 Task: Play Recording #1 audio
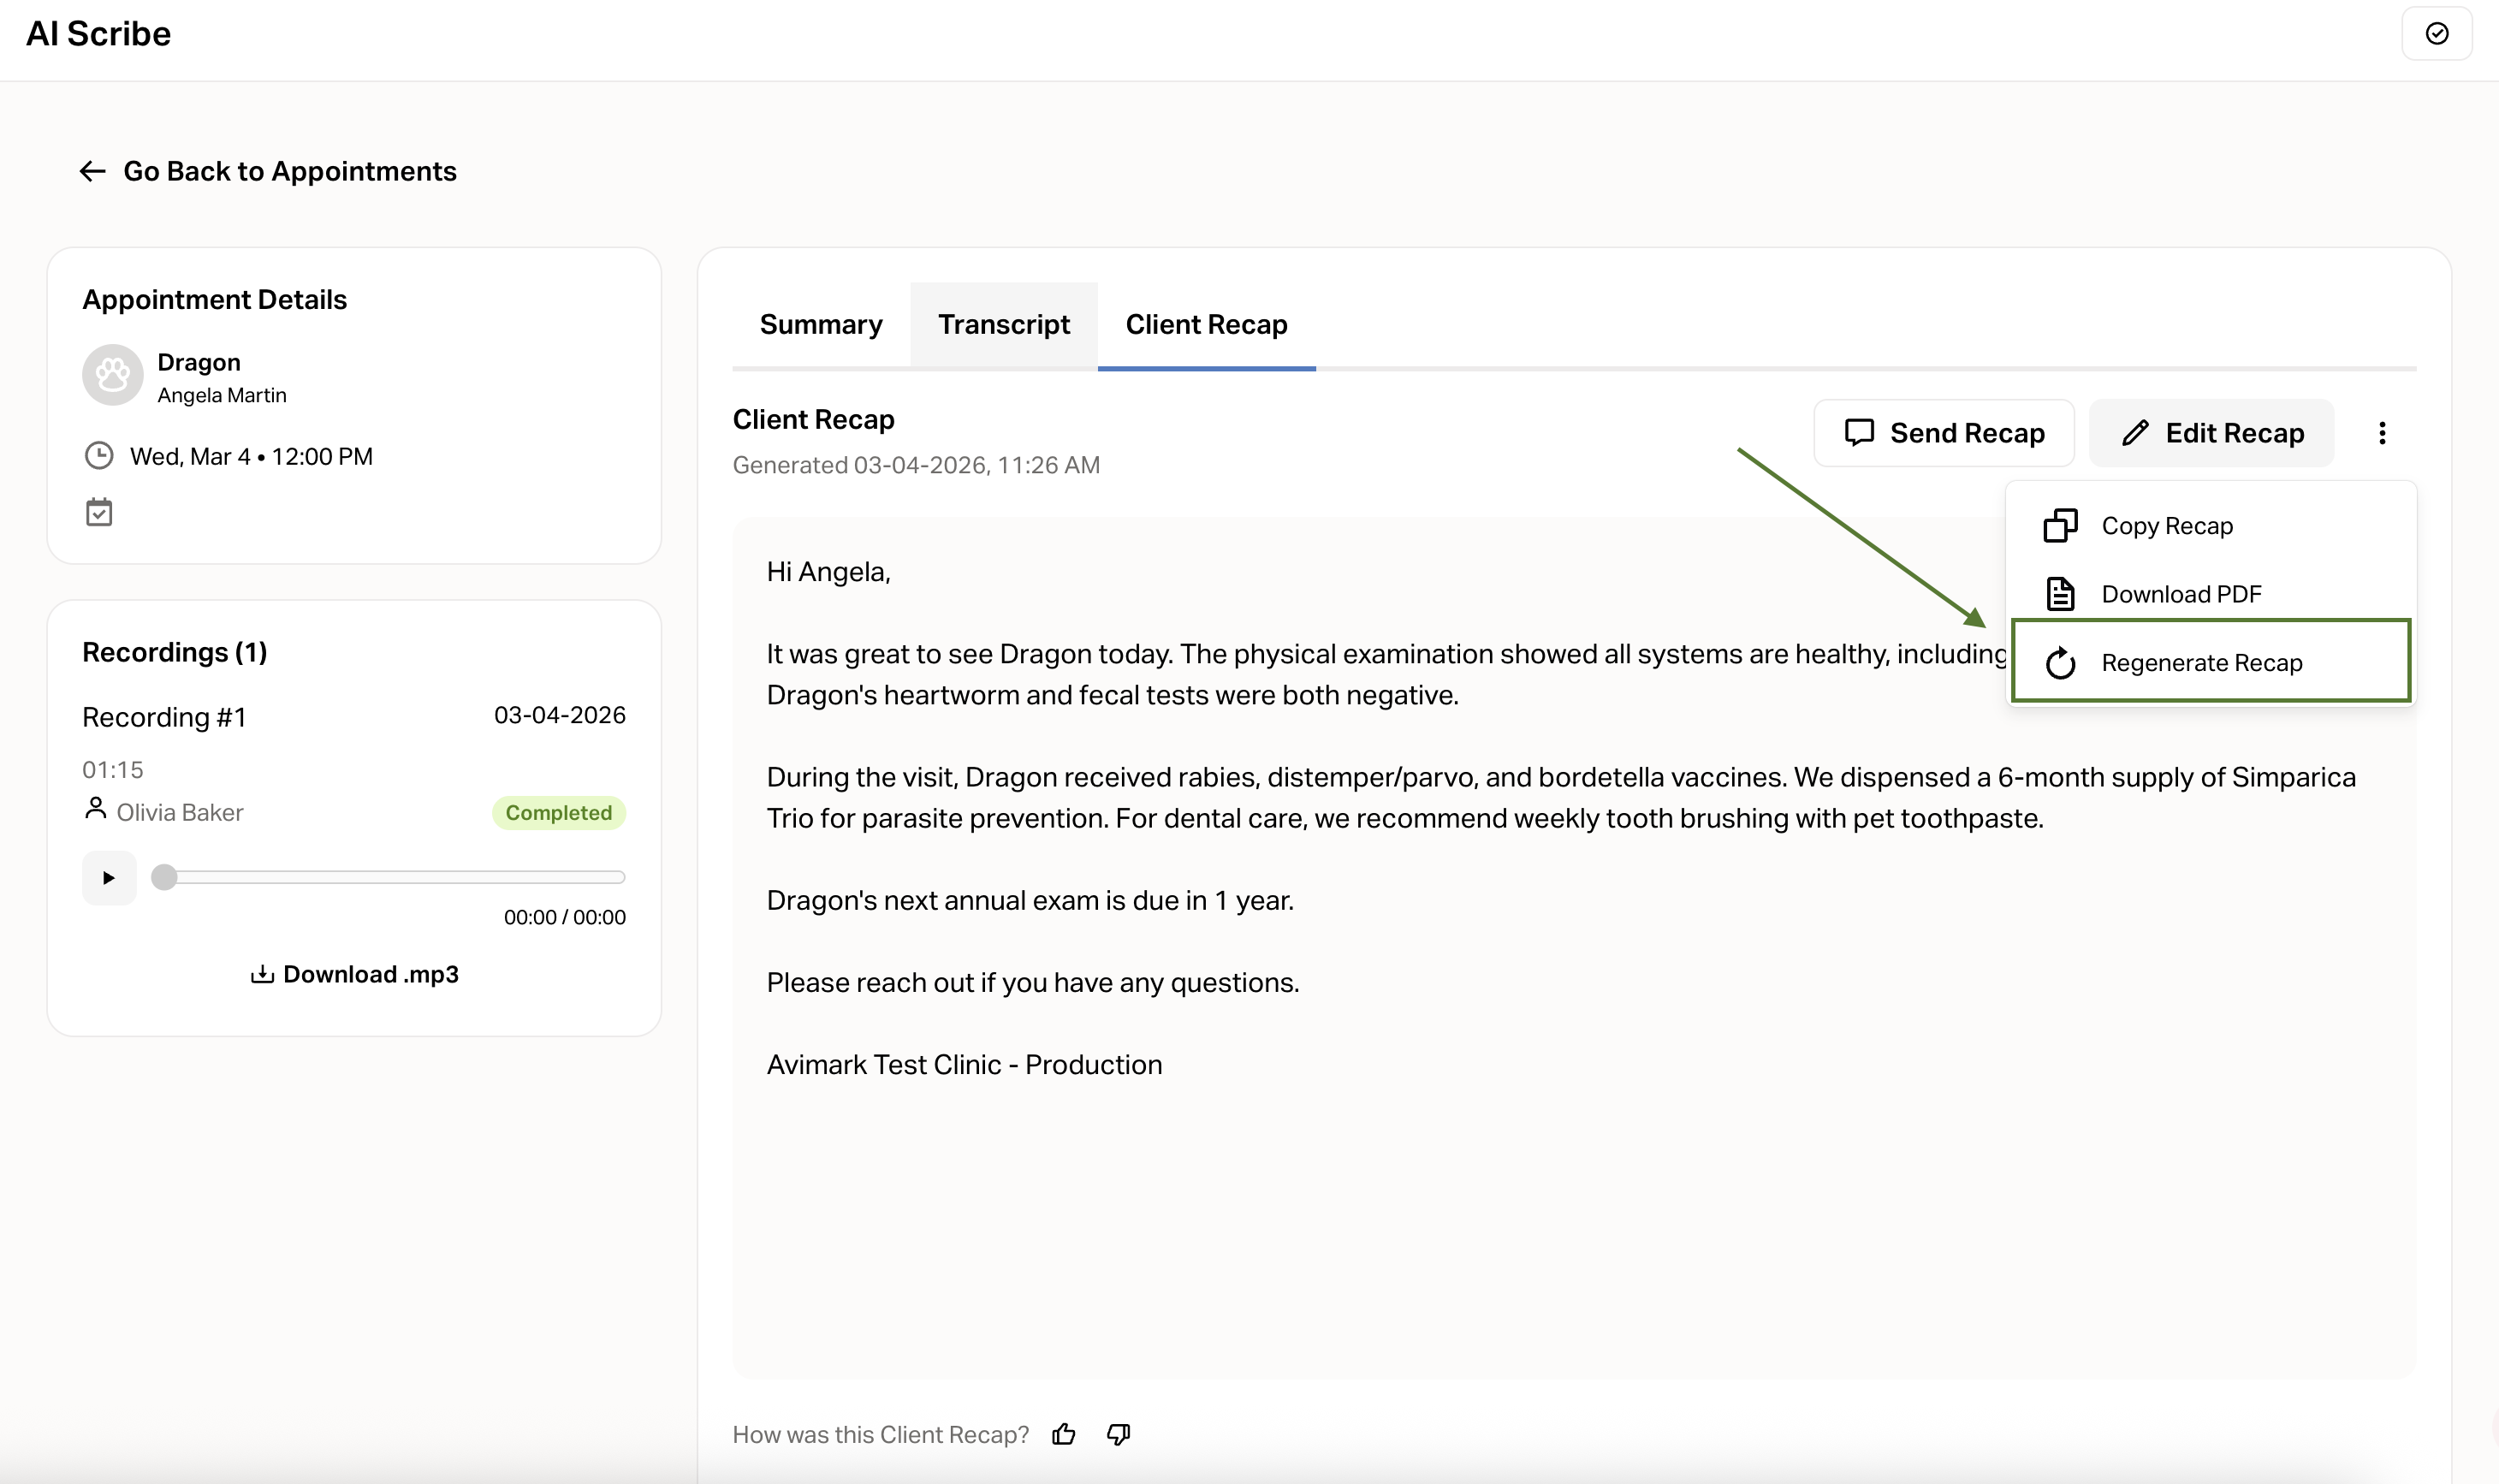tap(109, 877)
